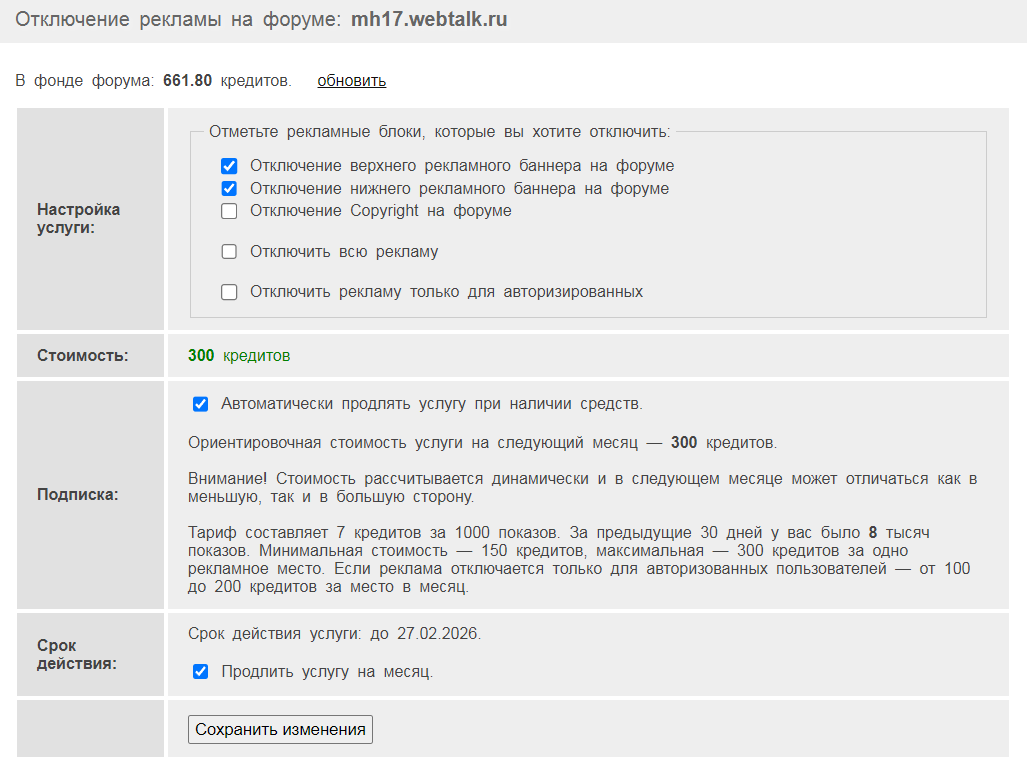Image resolution: width=1027 pixels, height=766 pixels.
Task: Uncheck the bottom advertising banner removal checkbox
Action: point(229,189)
